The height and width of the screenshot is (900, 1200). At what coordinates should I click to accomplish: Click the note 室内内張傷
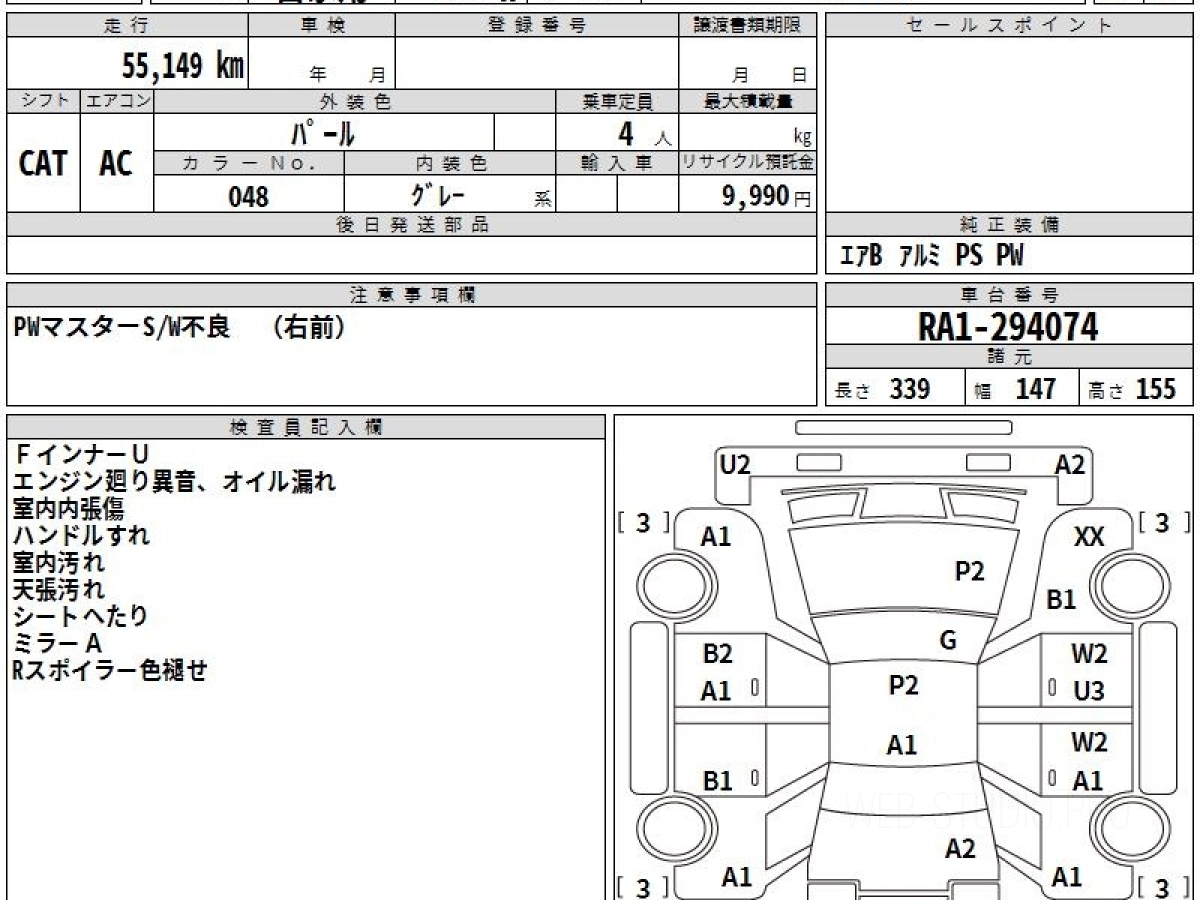(68, 509)
